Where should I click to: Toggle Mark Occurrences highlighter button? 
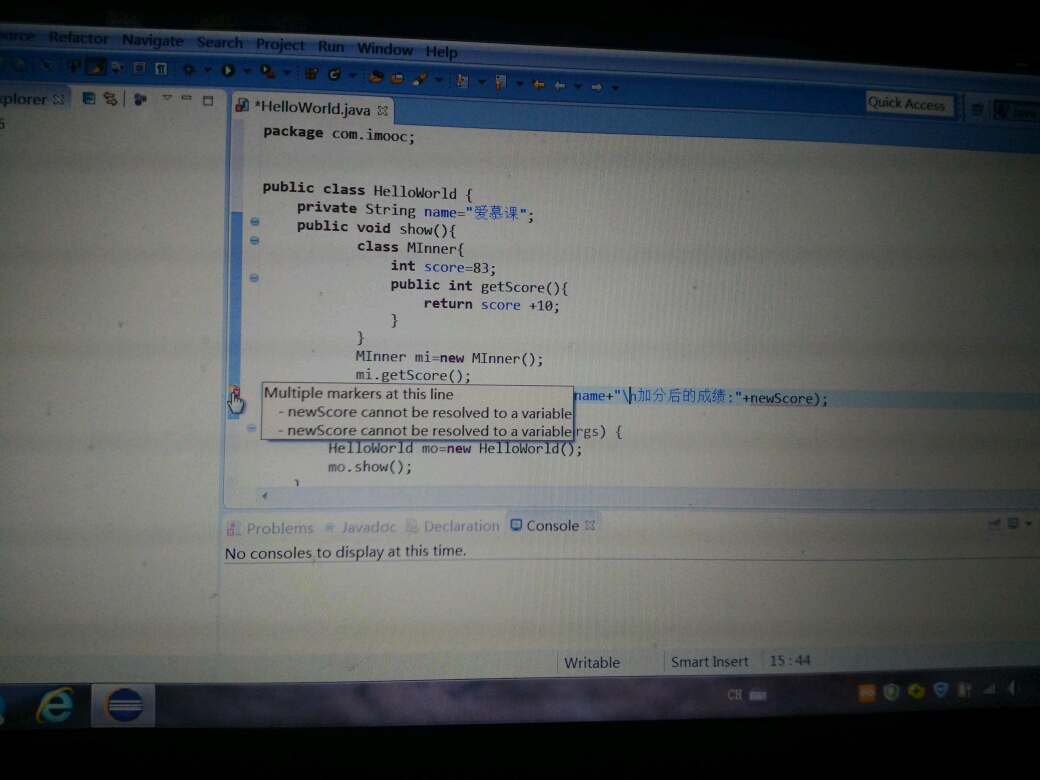pos(96,66)
